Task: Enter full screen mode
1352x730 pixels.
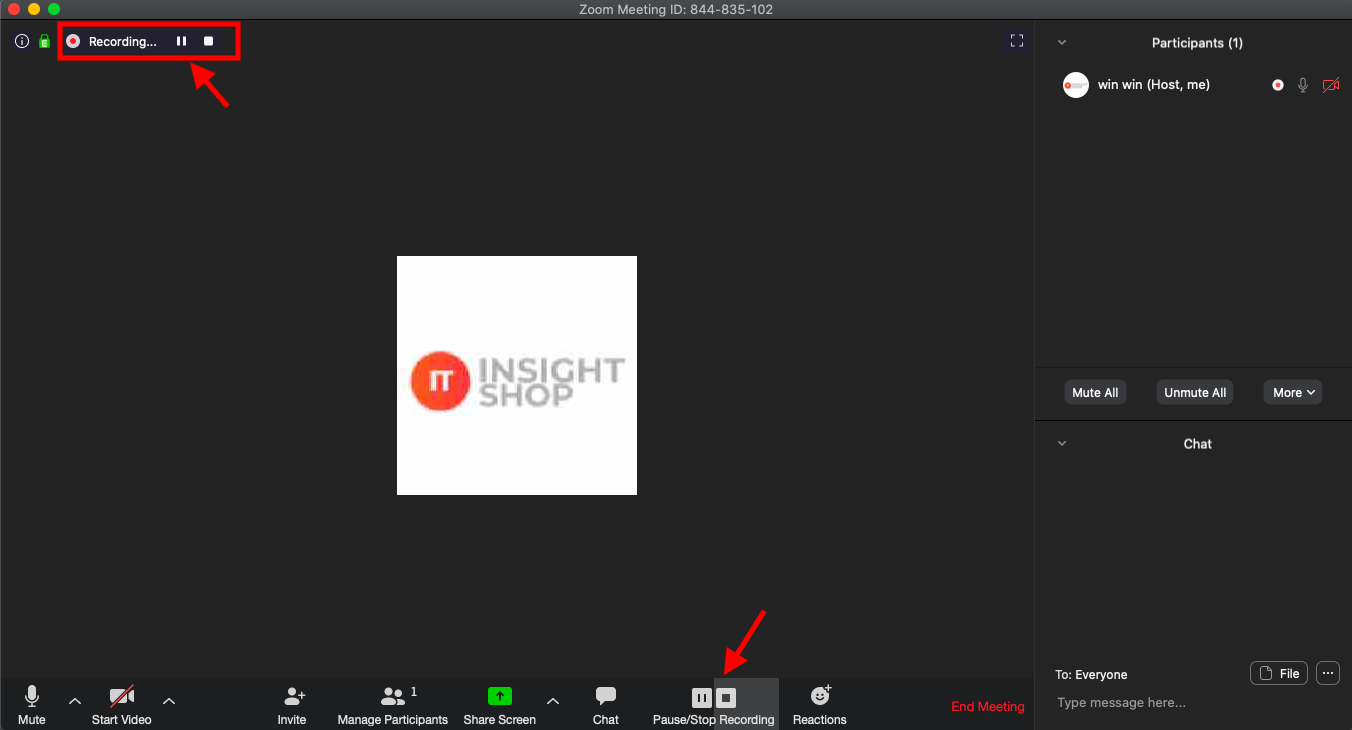Action: pos(1017,41)
